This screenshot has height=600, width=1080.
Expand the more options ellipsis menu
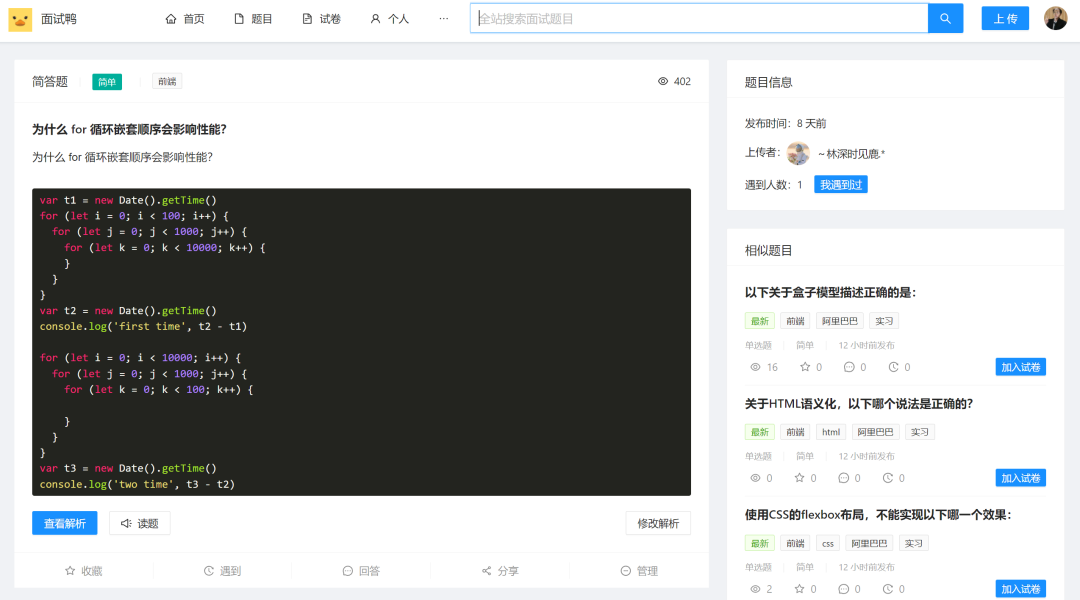(x=444, y=19)
